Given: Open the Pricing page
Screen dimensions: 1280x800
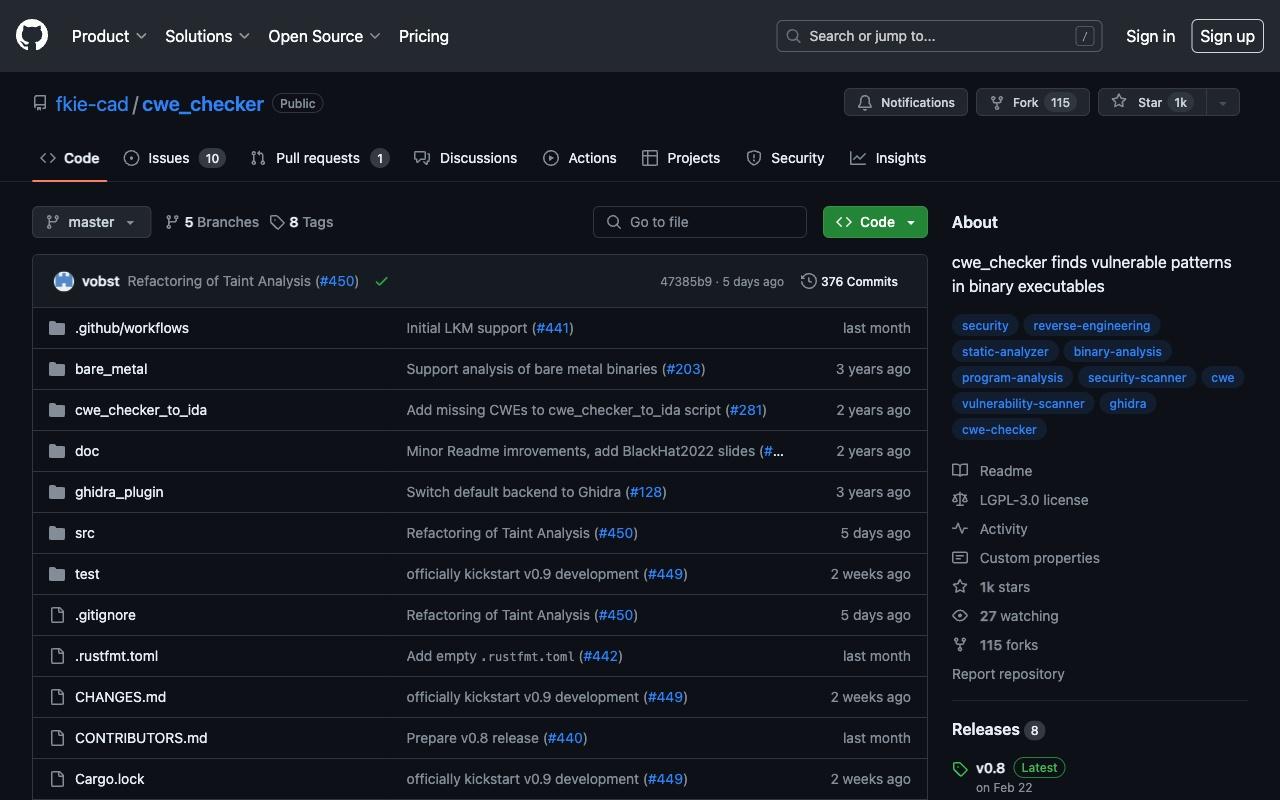Looking at the screenshot, I should click(x=424, y=36).
